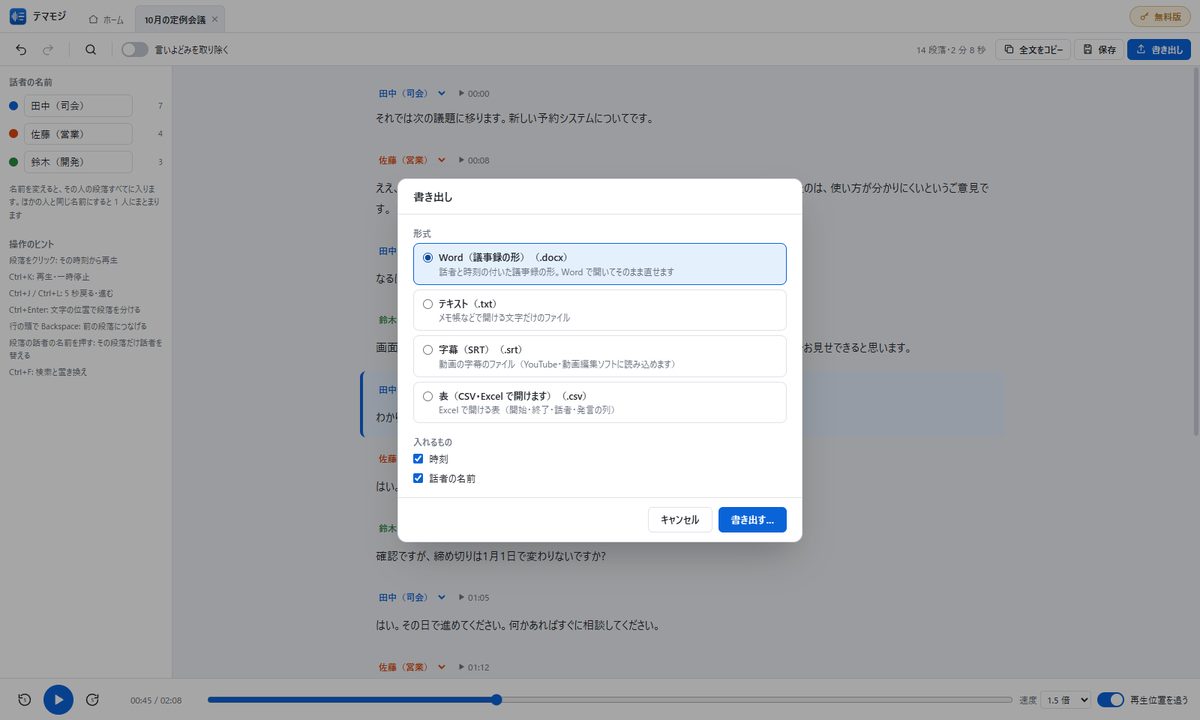Play from the 01:12 timestamp
This screenshot has width=1200, height=720.
(473, 667)
